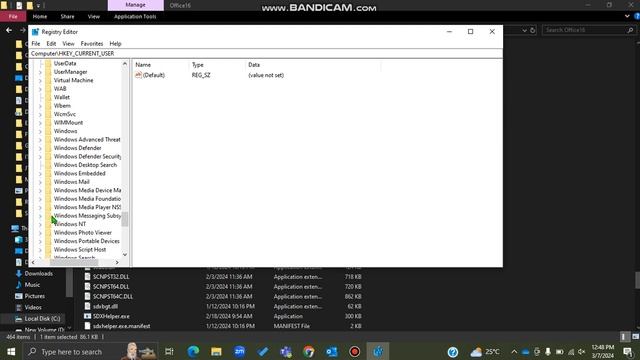
Task: Click the Bandicam record icon in taskbar
Action: (355, 351)
